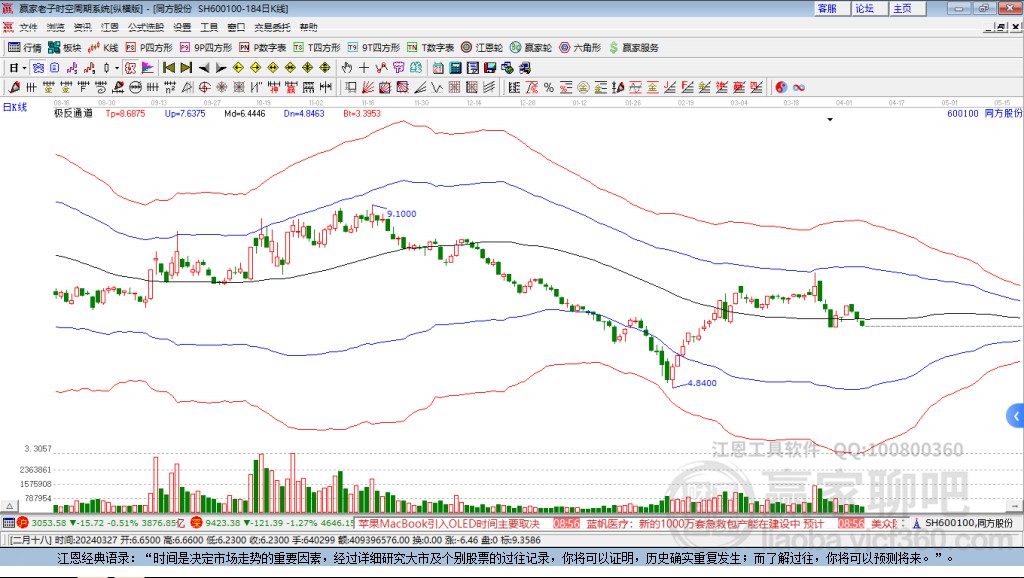Select the red pencil drawing tool

coord(14,88)
